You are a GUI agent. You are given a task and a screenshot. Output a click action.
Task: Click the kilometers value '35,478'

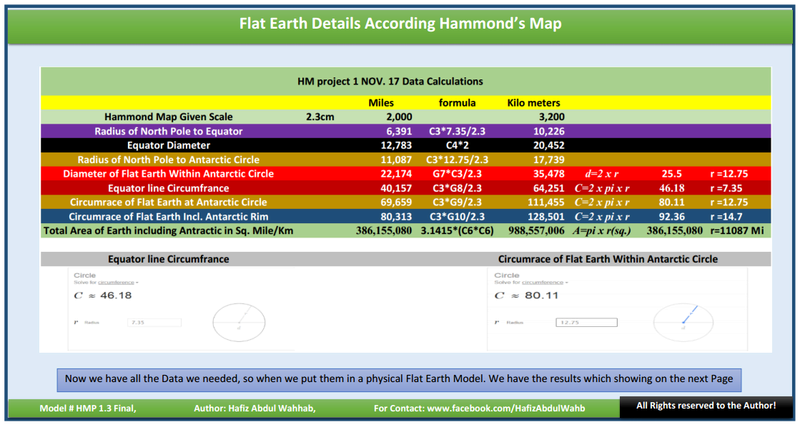tap(549, 173)
